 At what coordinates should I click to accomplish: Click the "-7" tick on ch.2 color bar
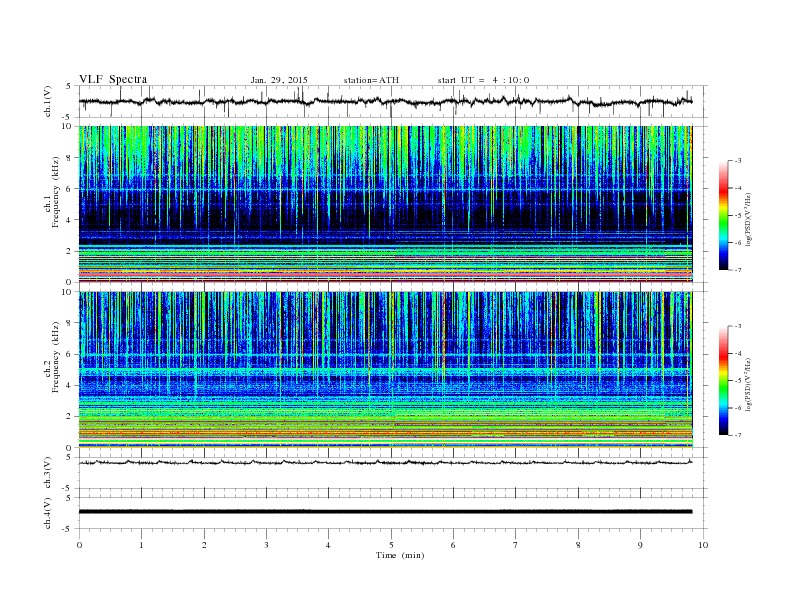[738, 435]
